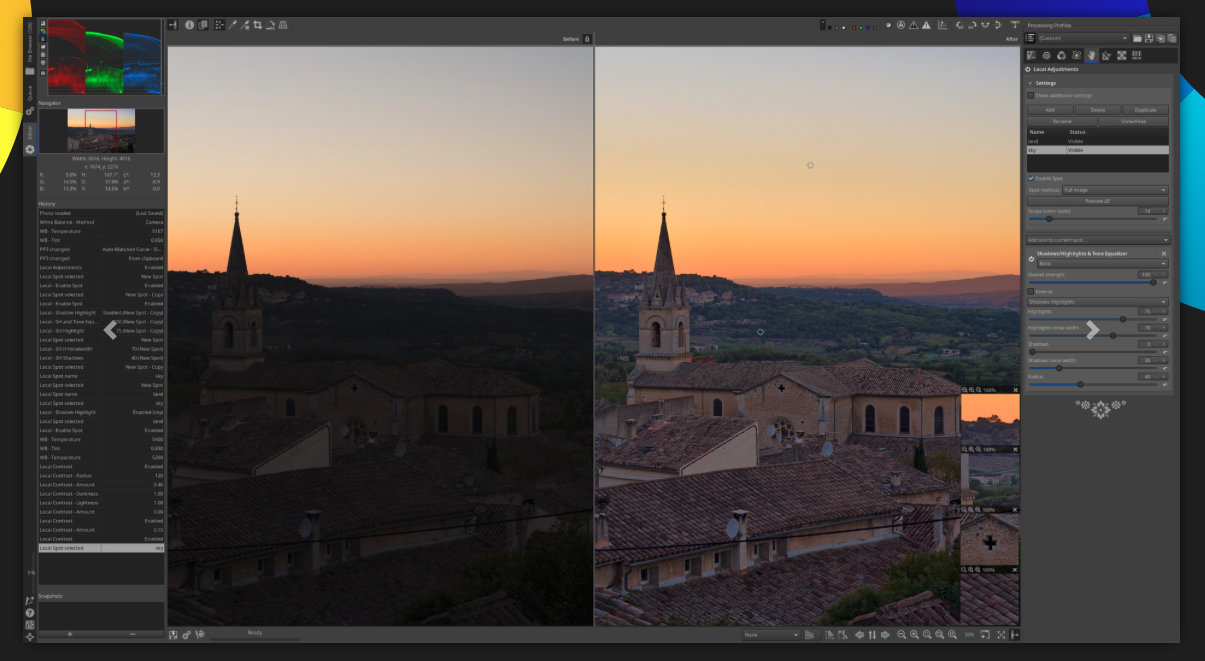
Task: Toggle Local Adjustments power button
Action: coord(1028,70)
